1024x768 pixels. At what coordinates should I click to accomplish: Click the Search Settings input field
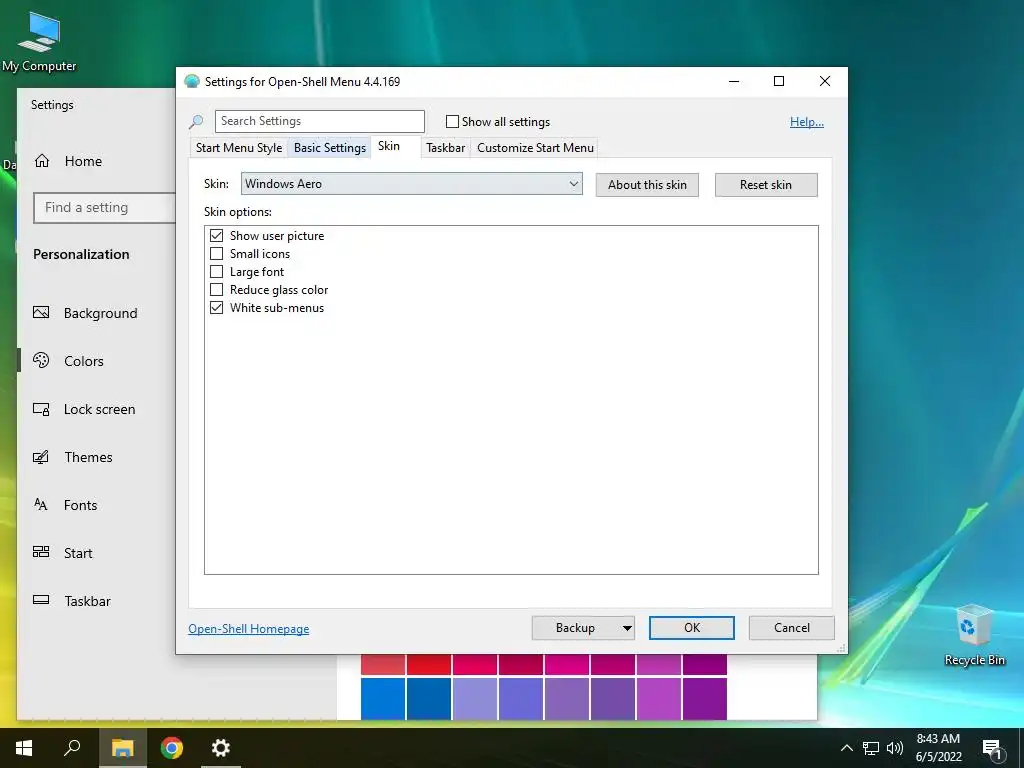(320, 121)
